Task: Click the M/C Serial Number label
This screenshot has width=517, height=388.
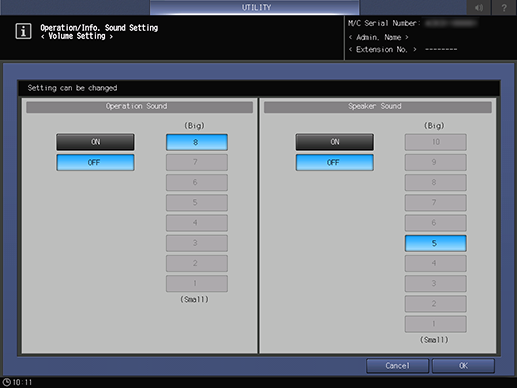Action: click(384, 23)
